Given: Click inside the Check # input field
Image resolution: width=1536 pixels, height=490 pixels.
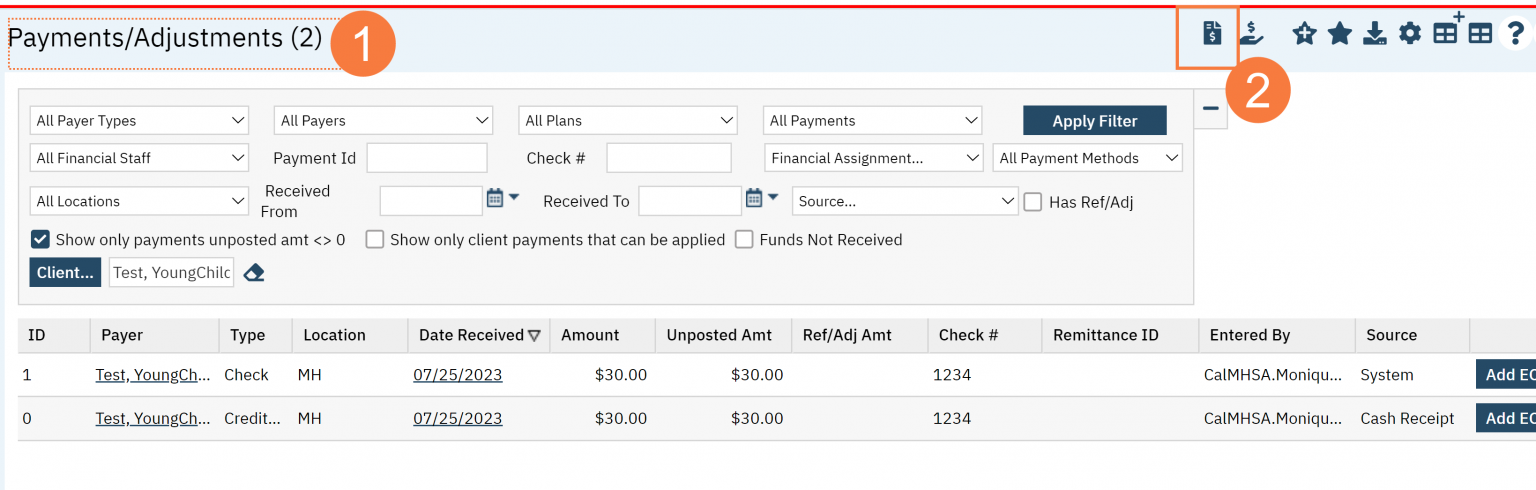Looking at the screenshot, I should click(668, 158).
